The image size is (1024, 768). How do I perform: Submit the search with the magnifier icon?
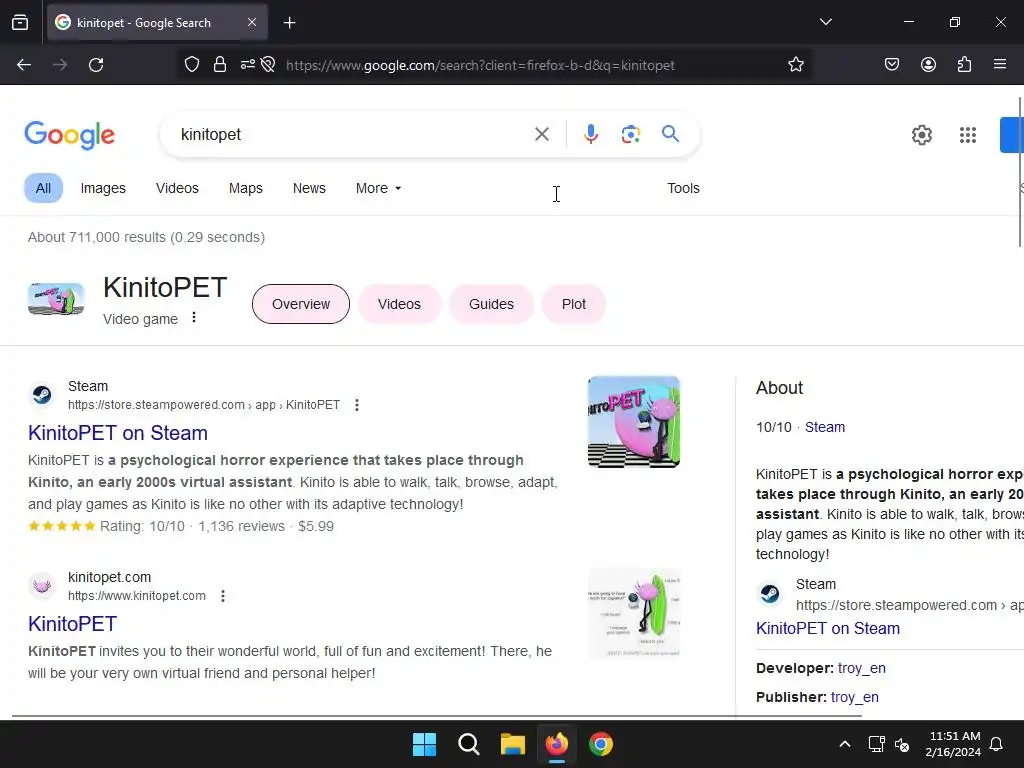tap(670, 134)
